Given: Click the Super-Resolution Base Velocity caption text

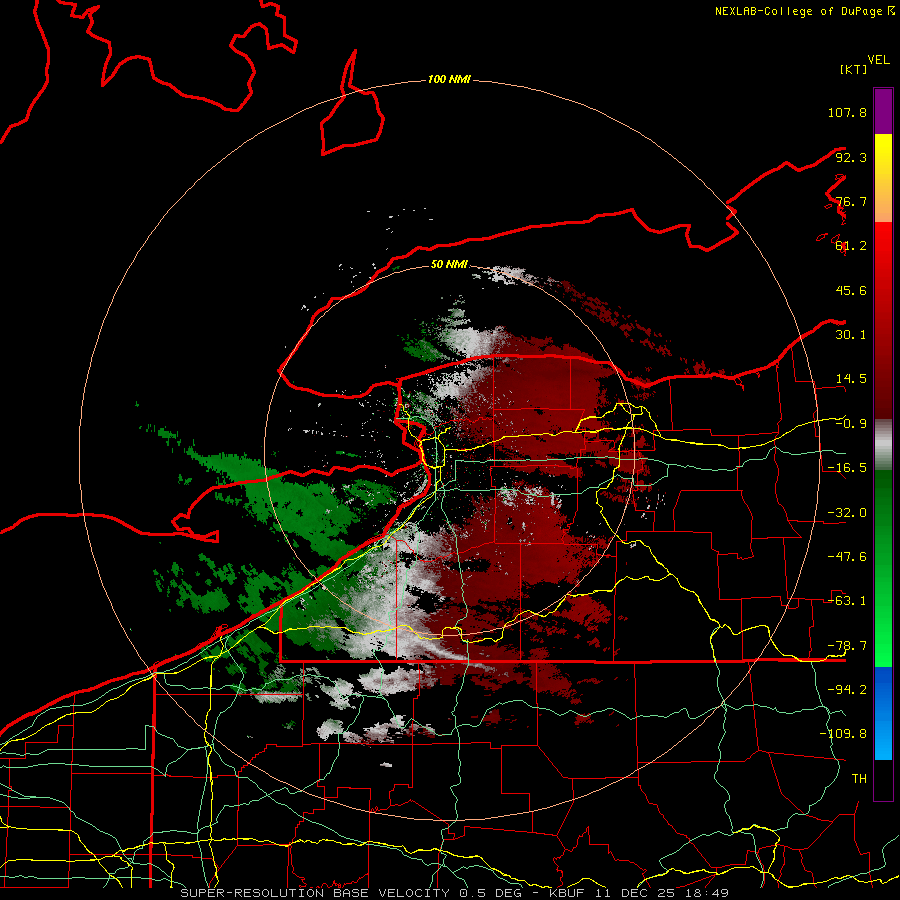Looking at the screenshot, I should (455, 893).
